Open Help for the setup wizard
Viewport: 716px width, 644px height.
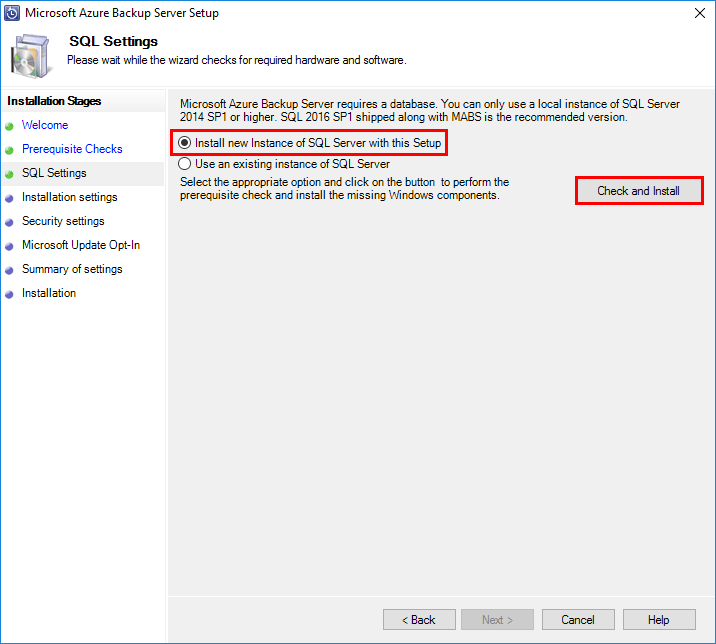(x=659, y=619)
